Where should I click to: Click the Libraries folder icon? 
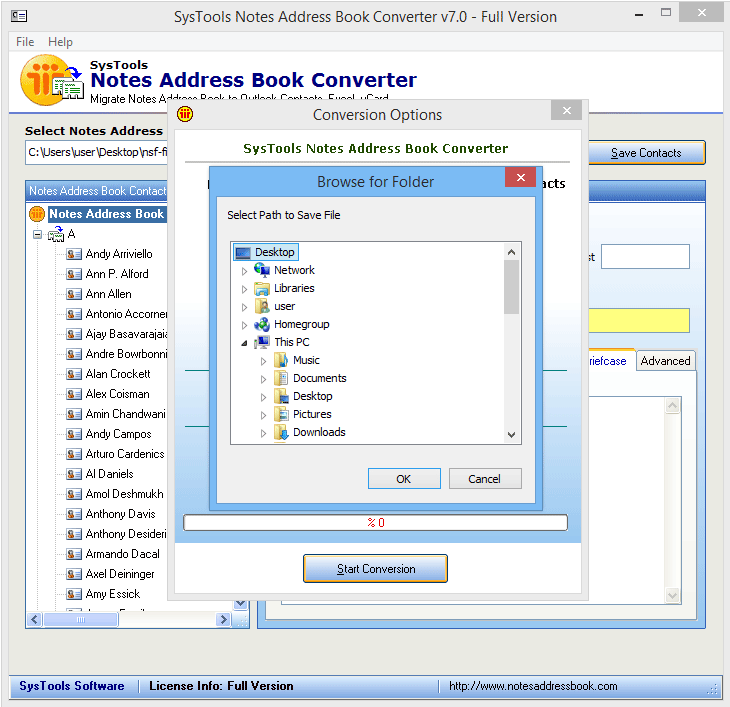point(262,289)
